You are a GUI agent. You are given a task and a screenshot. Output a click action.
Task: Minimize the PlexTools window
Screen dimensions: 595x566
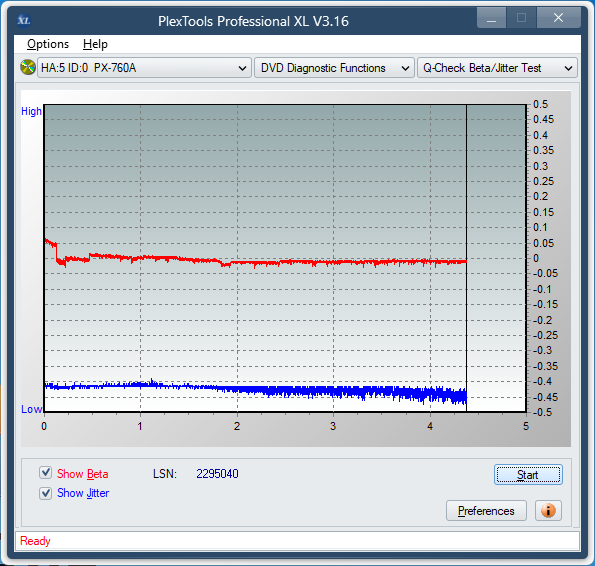(x=491, y=17)
